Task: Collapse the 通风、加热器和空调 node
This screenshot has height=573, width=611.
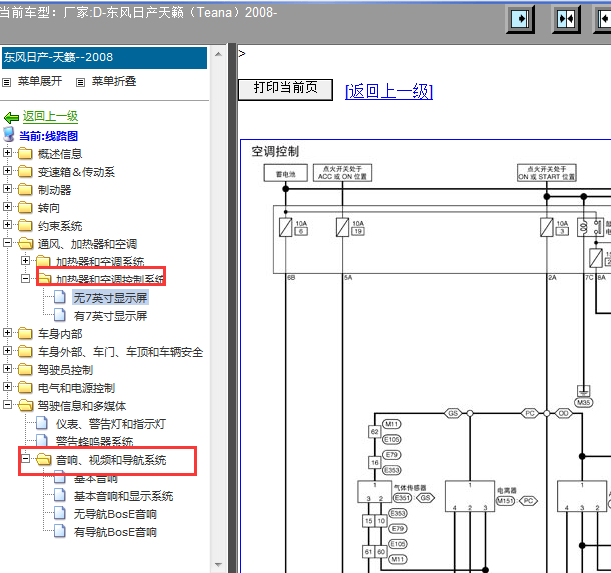Action: point(7,242)
